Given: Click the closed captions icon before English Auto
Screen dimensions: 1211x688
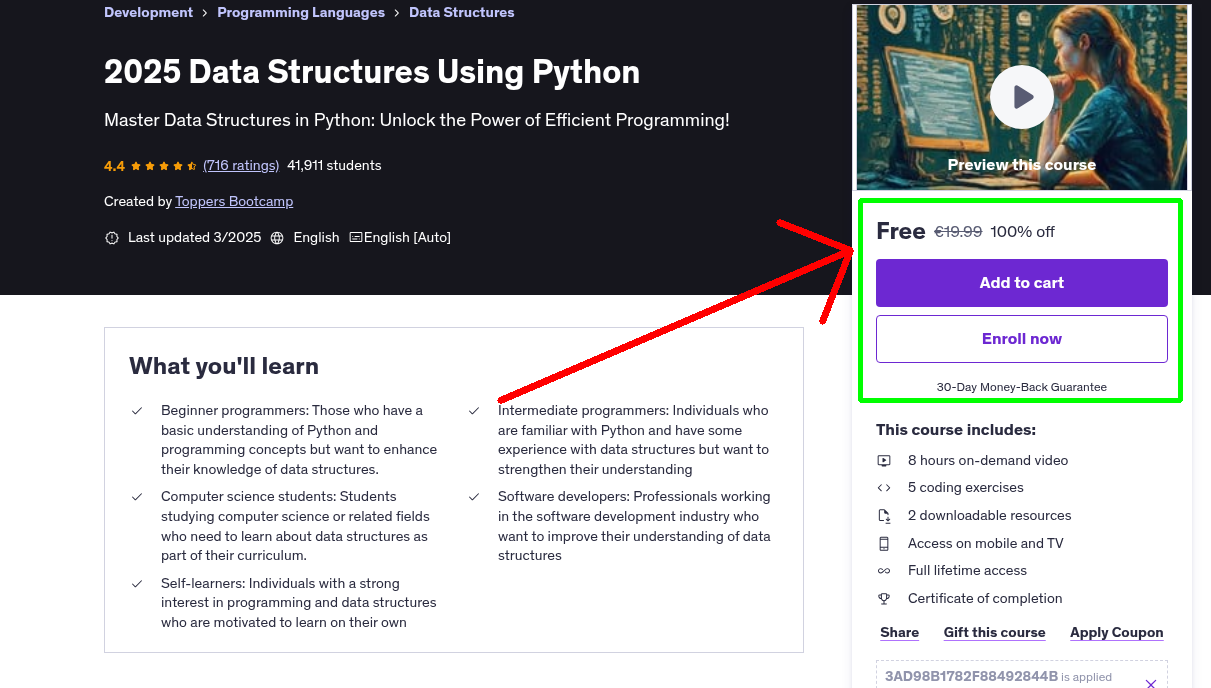Looking at the screenshot, I should pyautogui.click(x=355, y=238).
